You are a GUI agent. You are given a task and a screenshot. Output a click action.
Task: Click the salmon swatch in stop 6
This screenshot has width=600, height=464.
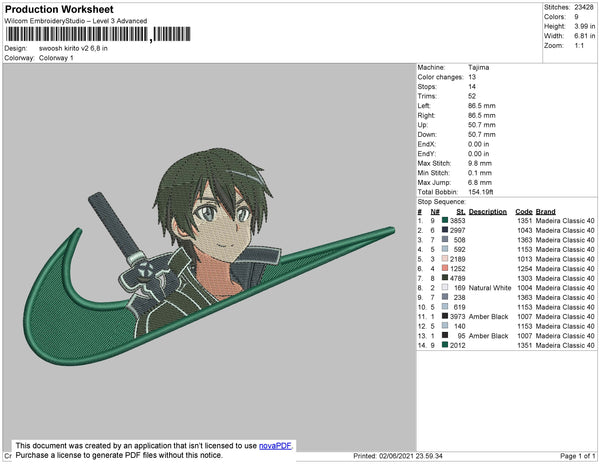pyautogui.click(x=445, y=268)
